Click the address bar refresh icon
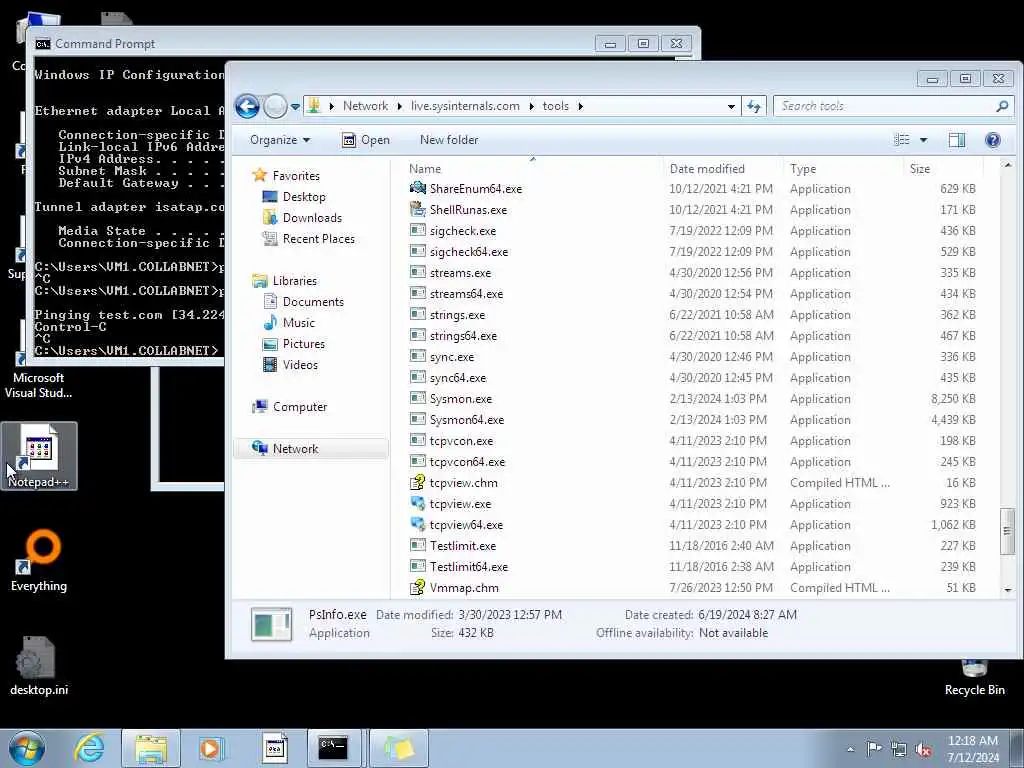Image resolution: width=1024 pixels, height=768 pixels. 754,106
